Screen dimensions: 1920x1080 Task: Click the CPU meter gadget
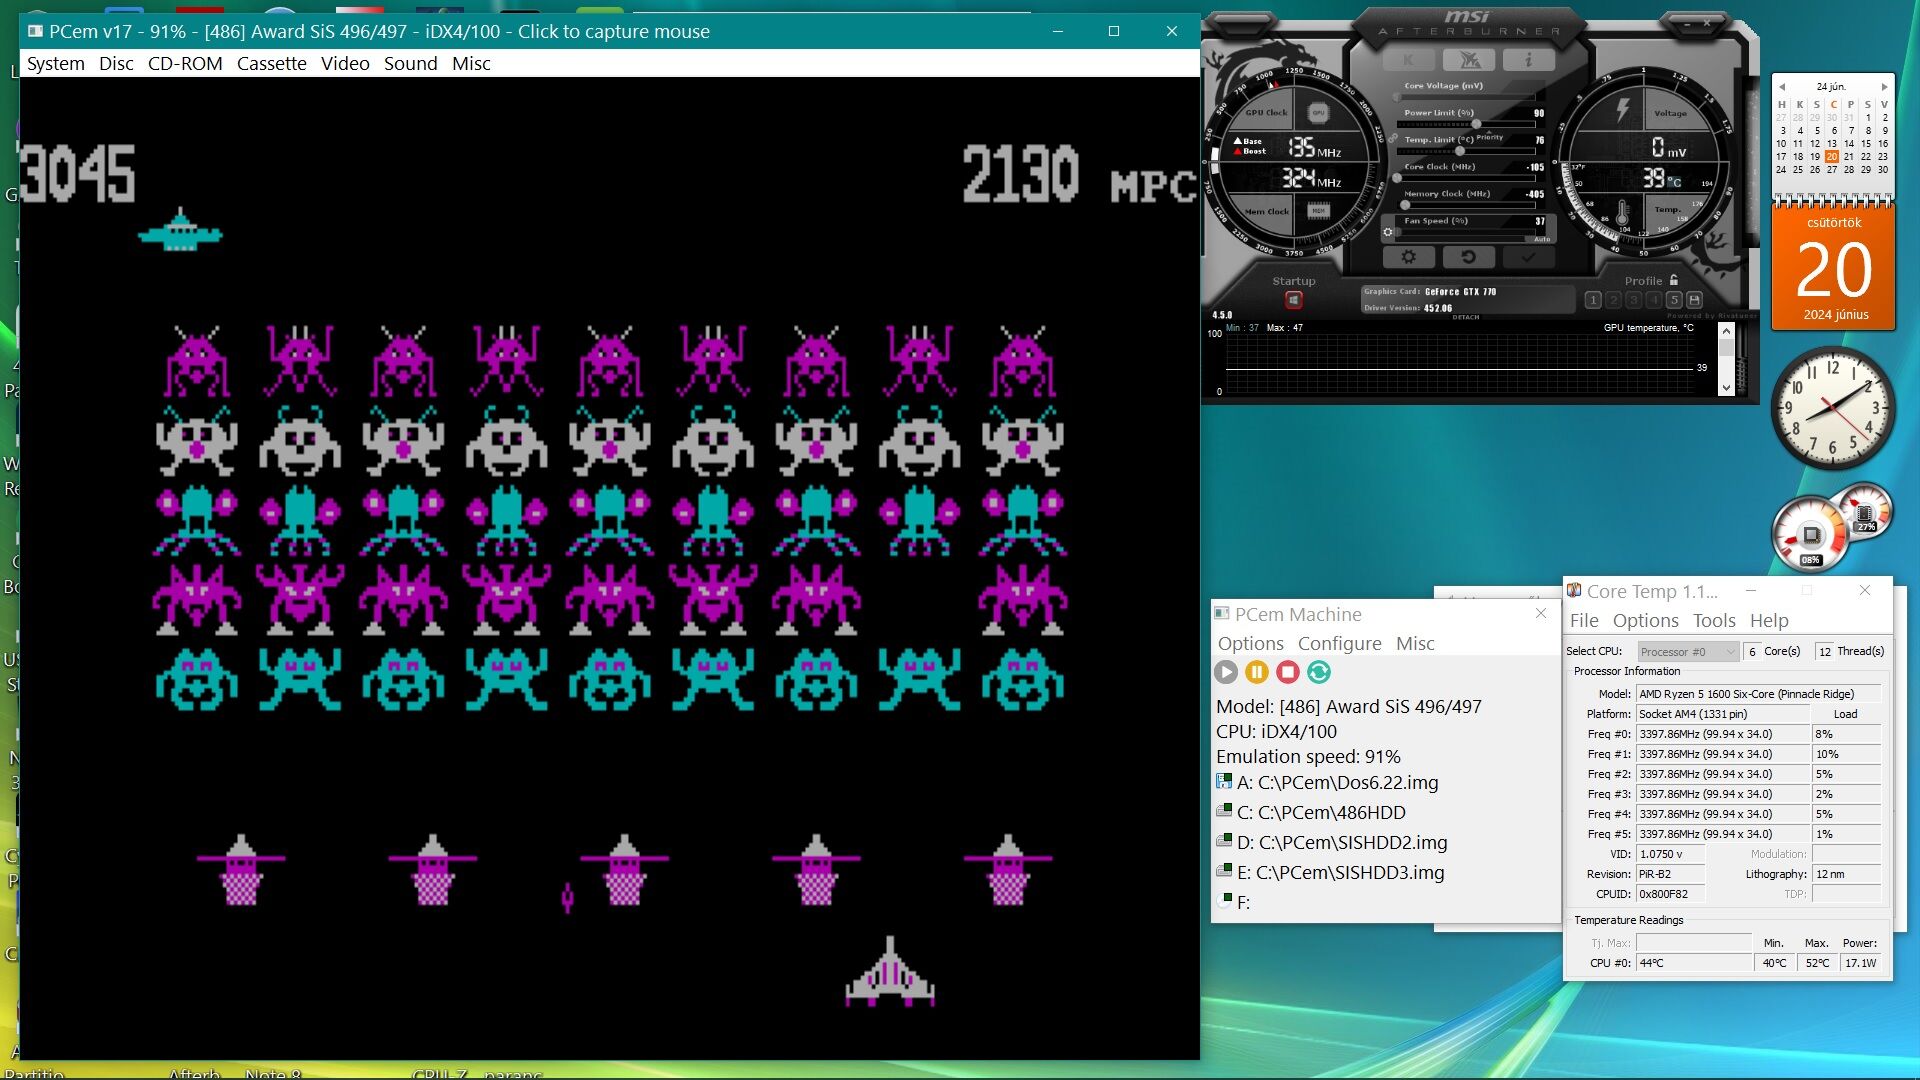pyautogui.click(x=1811, y=535)
